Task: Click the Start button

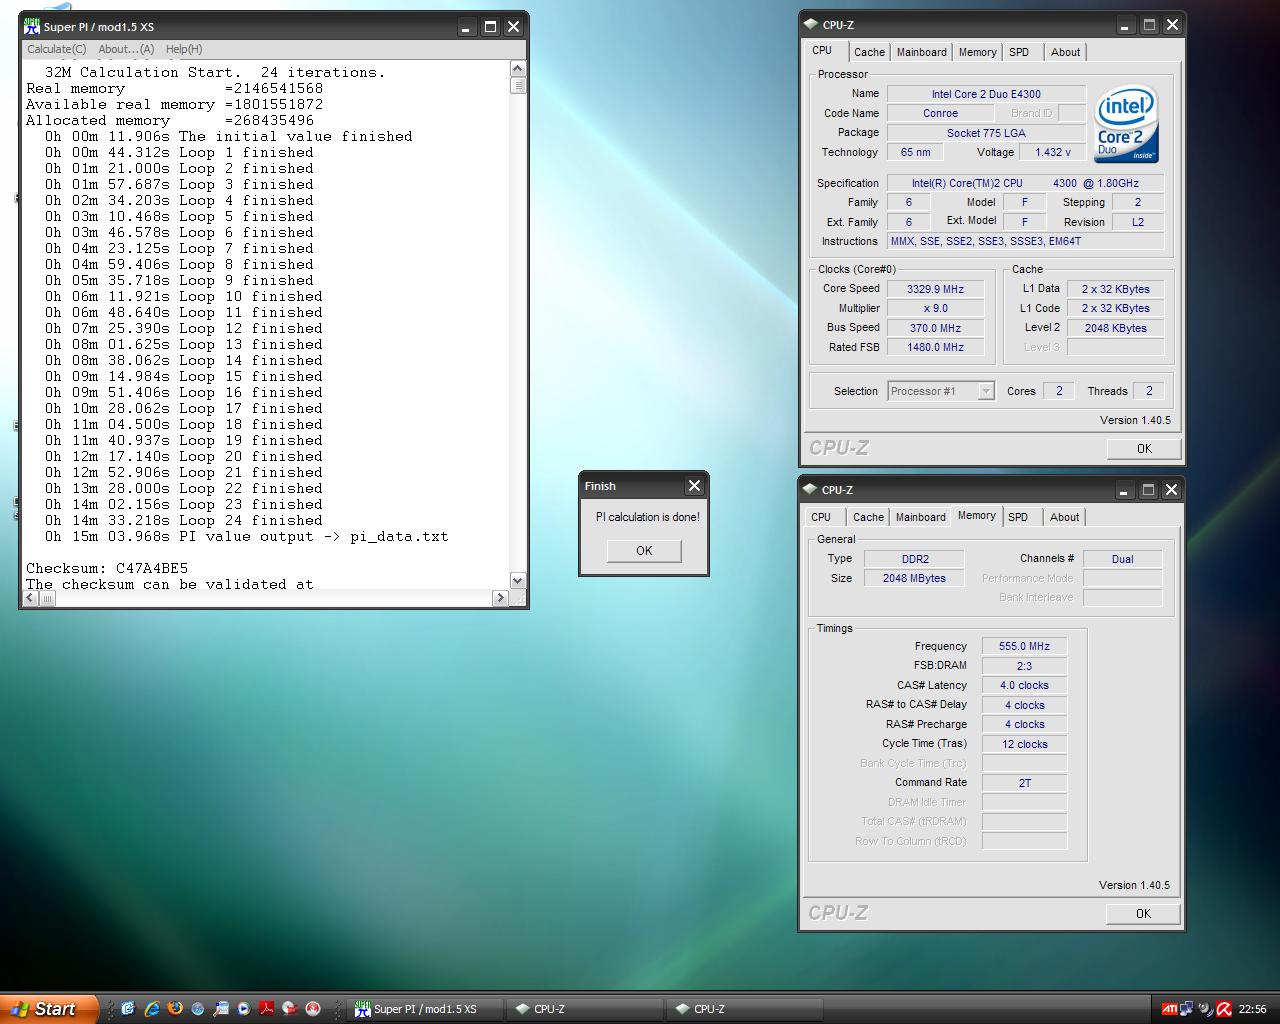Action: tap(48, 1009)
